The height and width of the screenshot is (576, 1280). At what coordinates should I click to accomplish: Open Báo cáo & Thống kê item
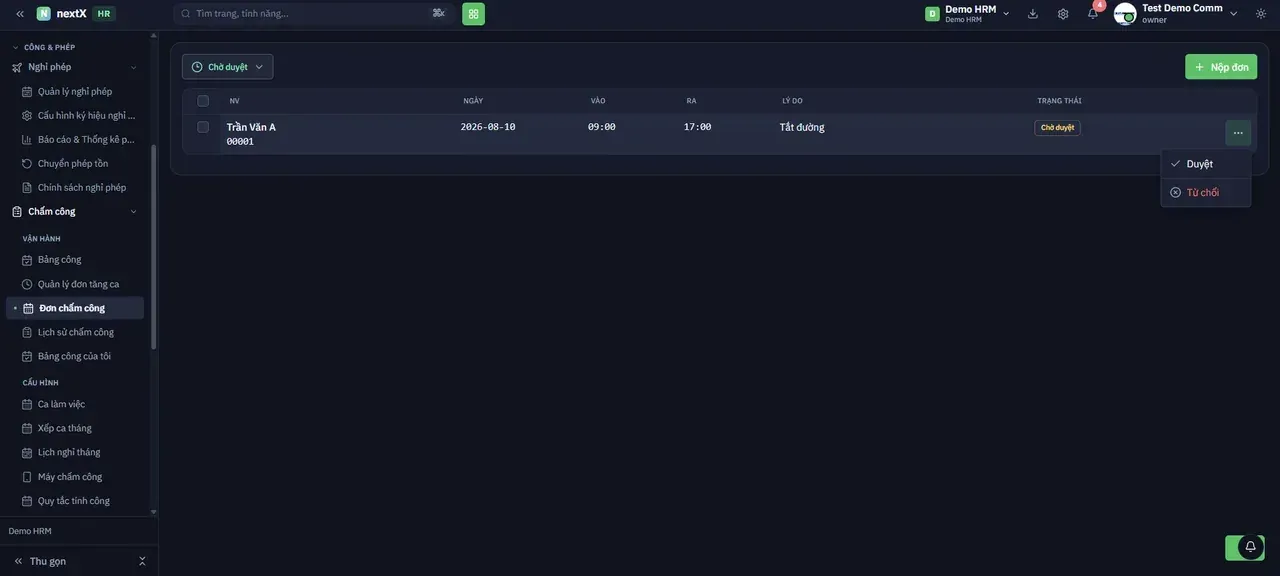tap(80, 140)
